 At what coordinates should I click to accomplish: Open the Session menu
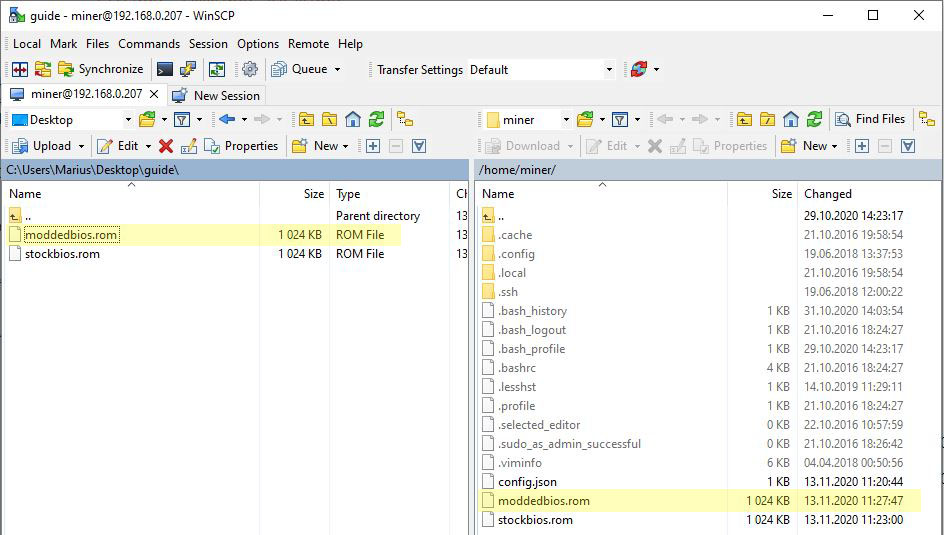(208, 44)
